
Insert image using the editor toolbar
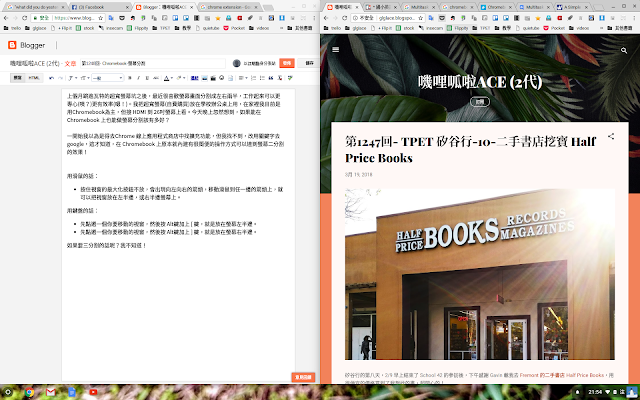(x=204, y=78)
